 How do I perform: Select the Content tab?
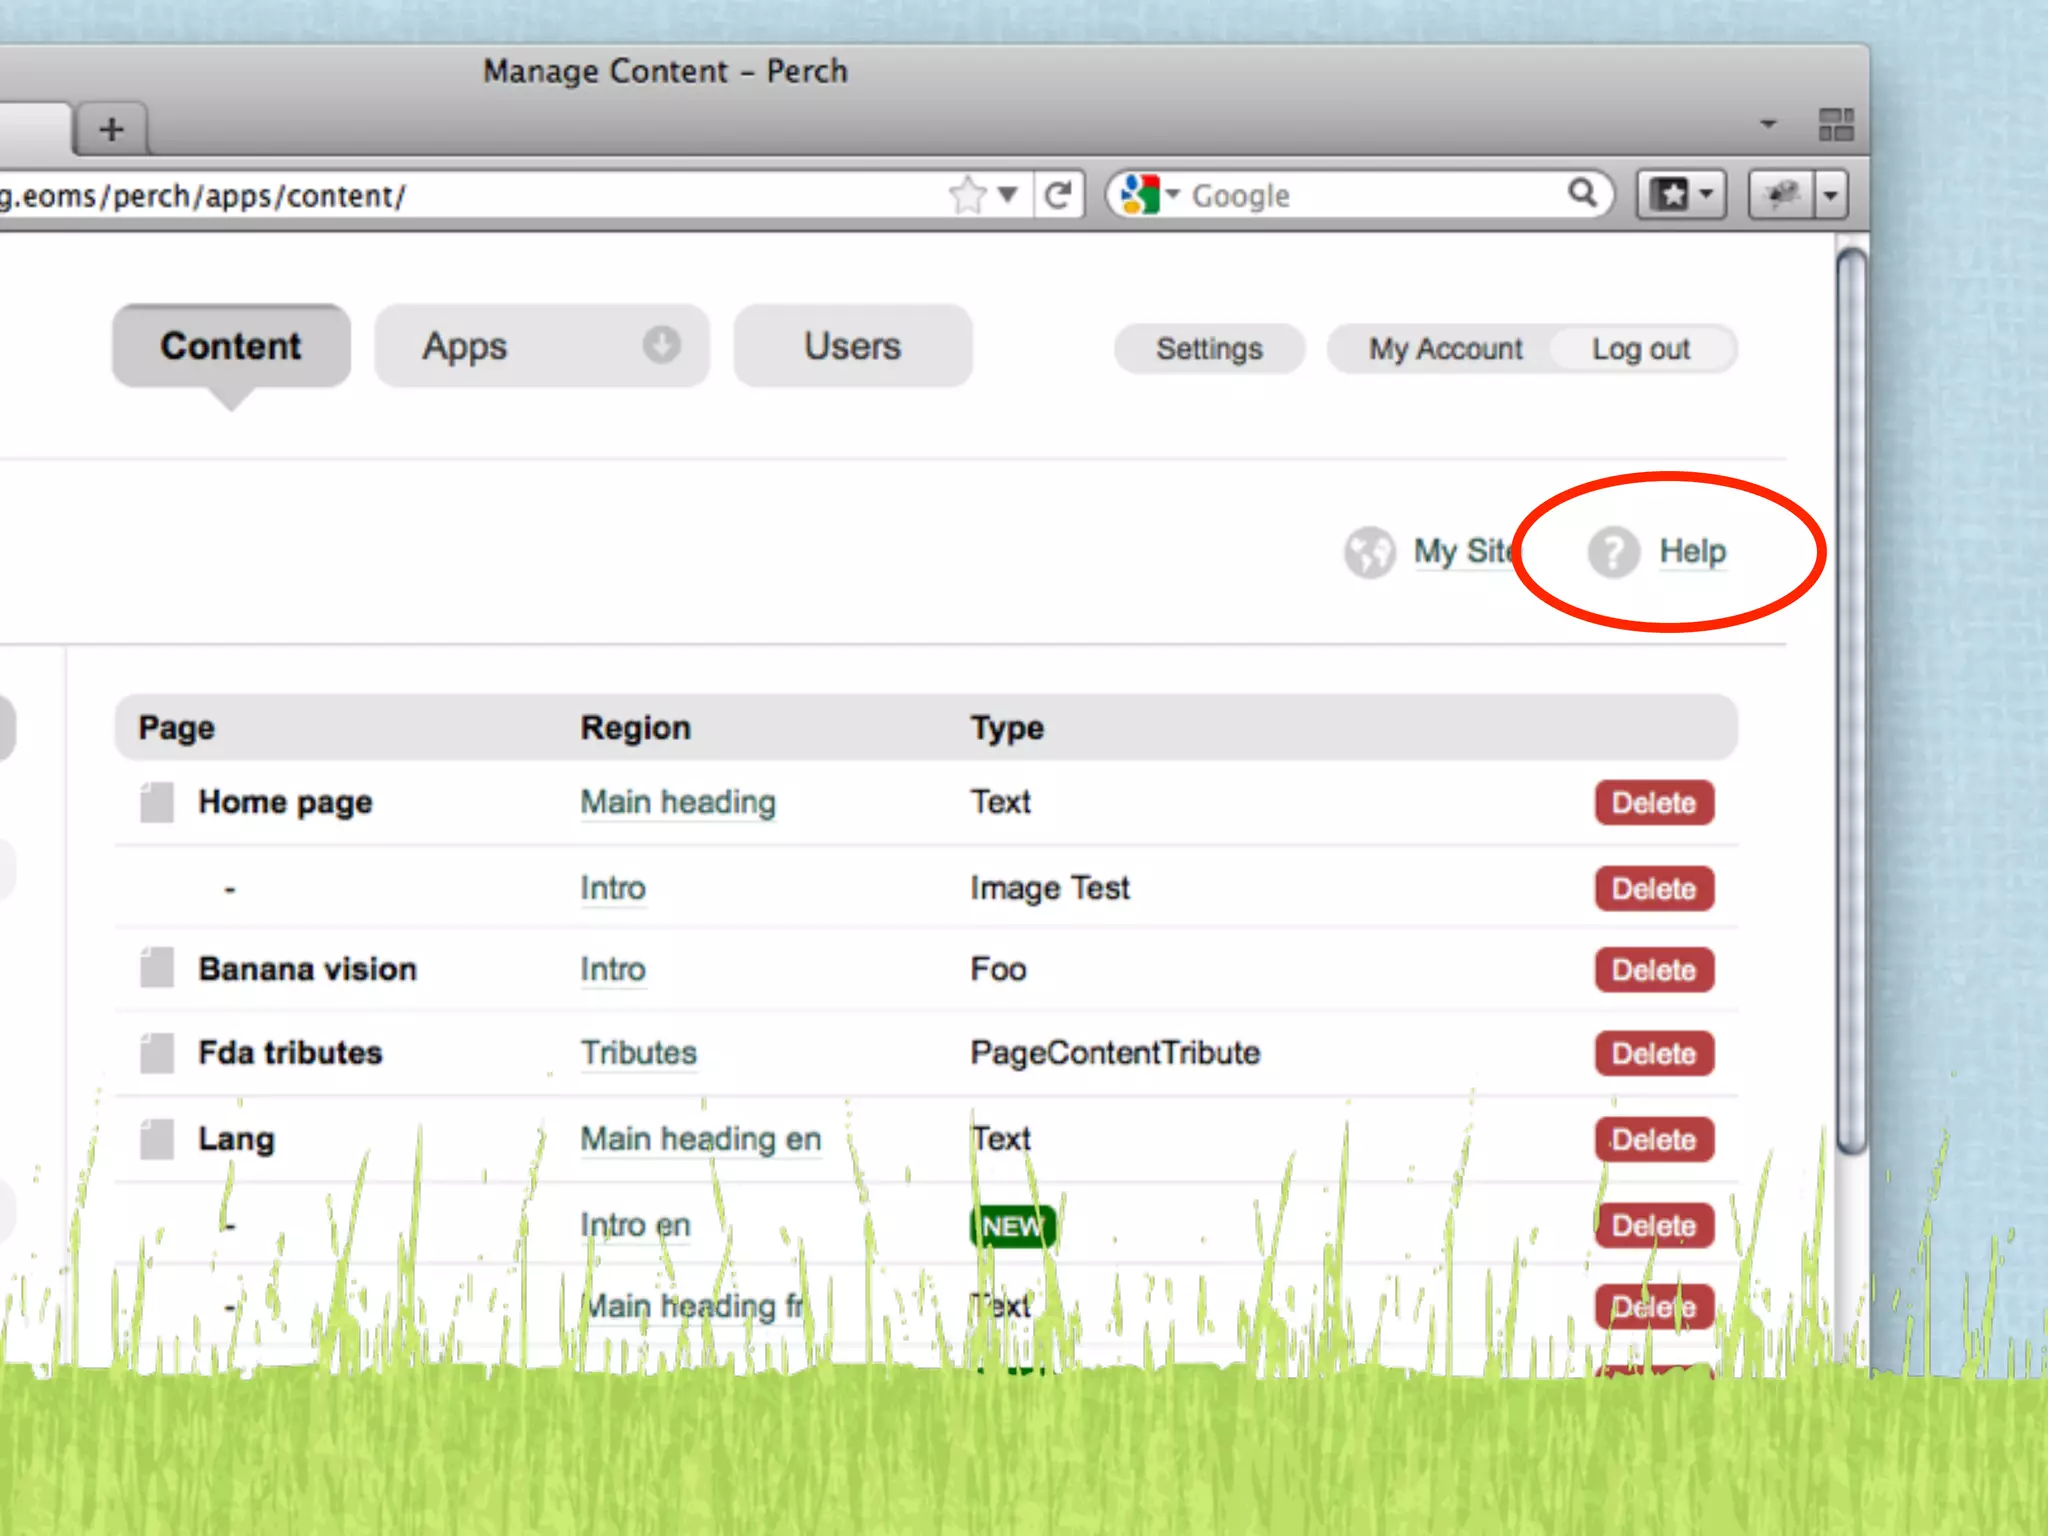pyautogui.click(x=231, y=346)
